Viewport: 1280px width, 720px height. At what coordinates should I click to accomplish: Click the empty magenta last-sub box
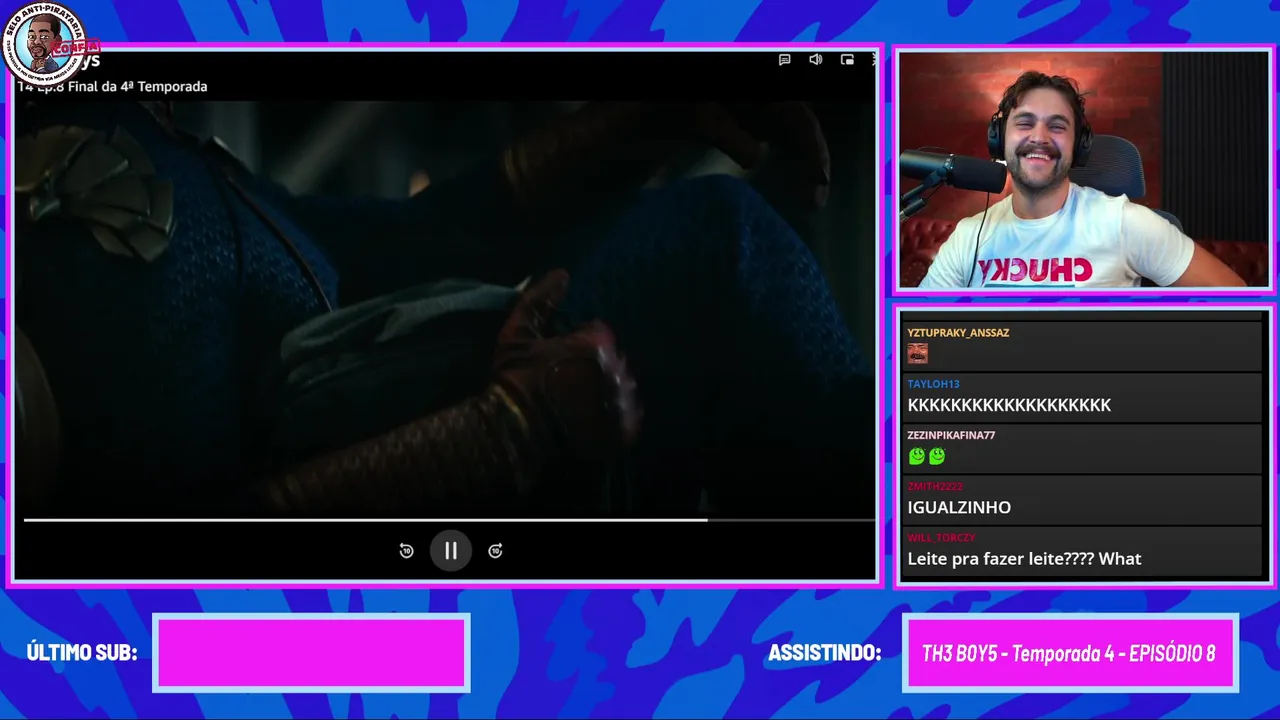tap(311, 653)
